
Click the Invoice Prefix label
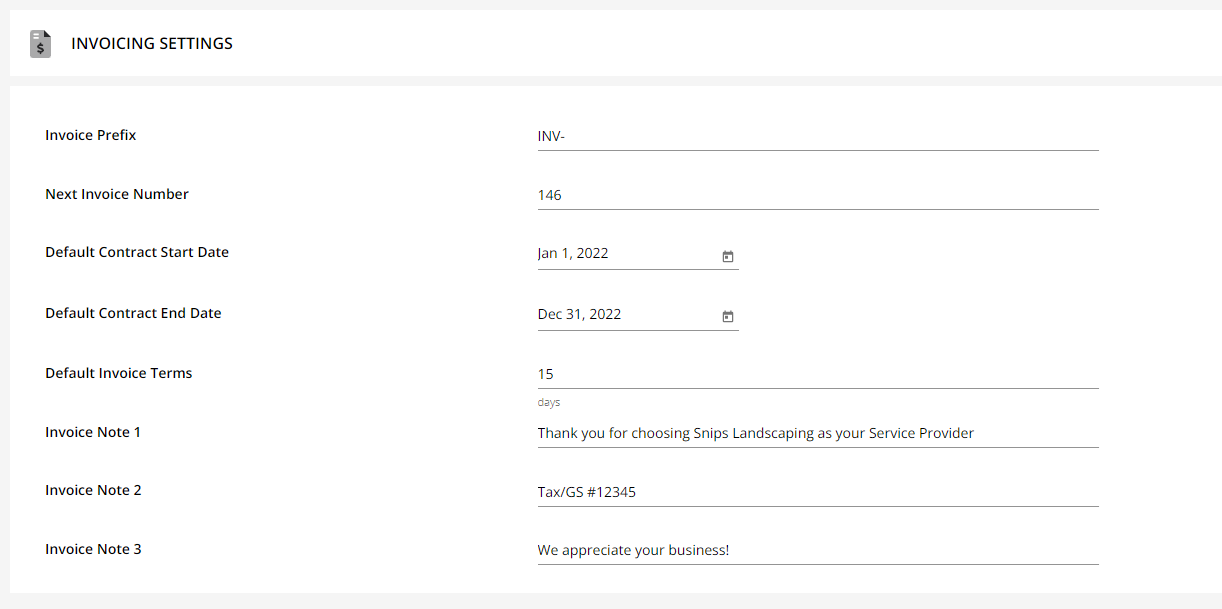[x=90, y=135]
